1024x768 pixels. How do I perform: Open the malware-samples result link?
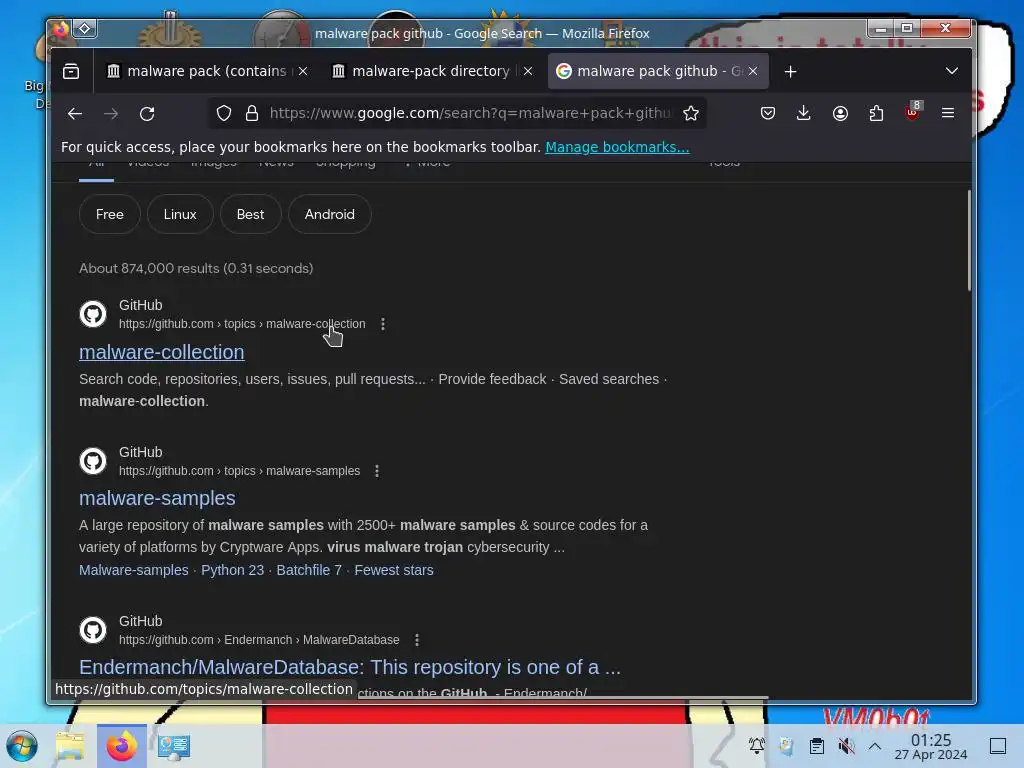157,498
